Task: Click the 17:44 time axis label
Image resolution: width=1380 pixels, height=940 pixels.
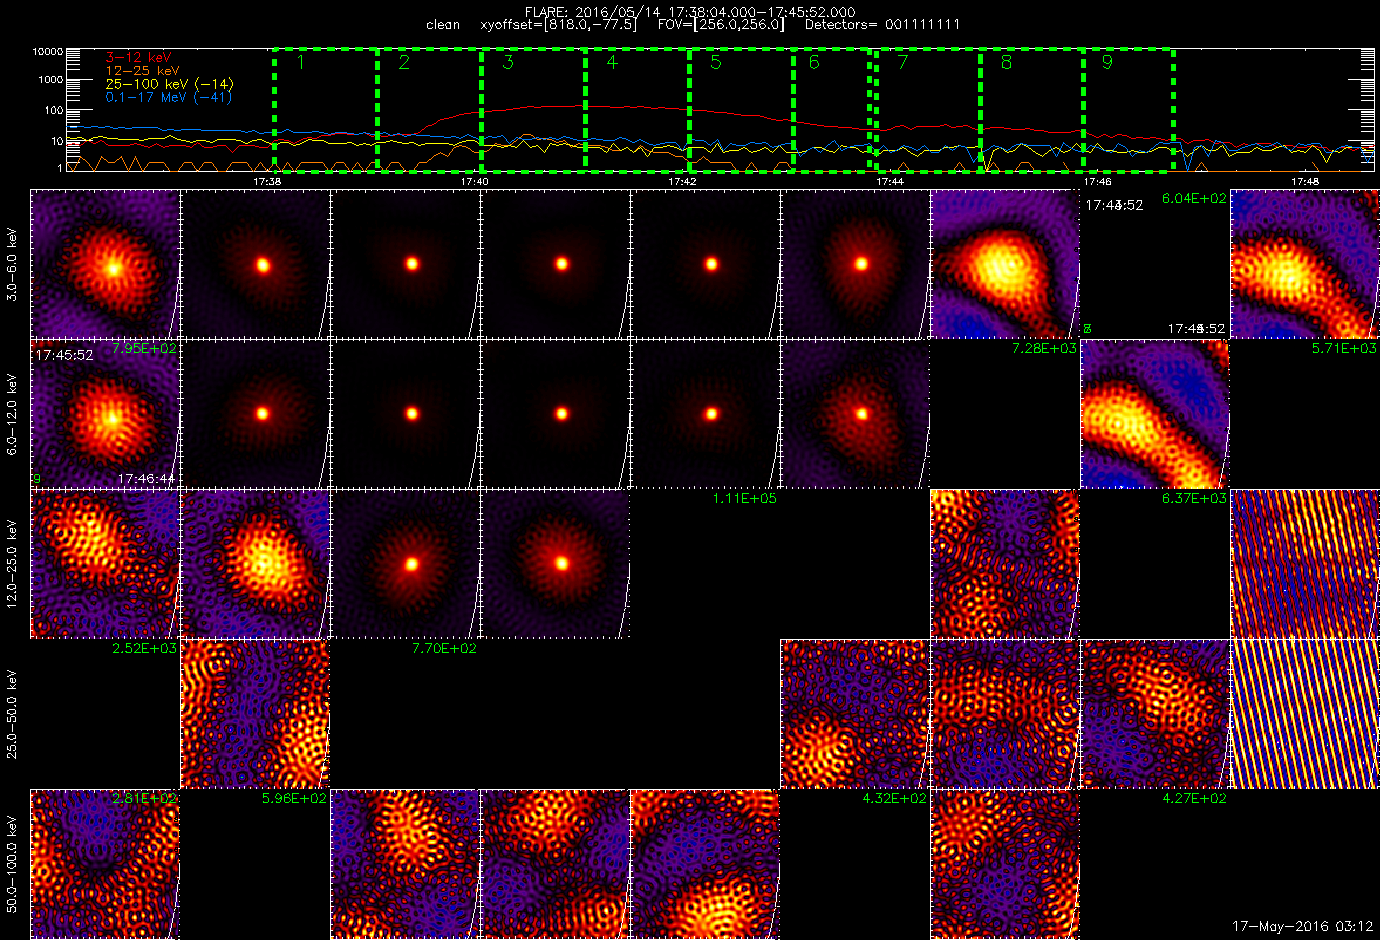Action: point(890,182)
